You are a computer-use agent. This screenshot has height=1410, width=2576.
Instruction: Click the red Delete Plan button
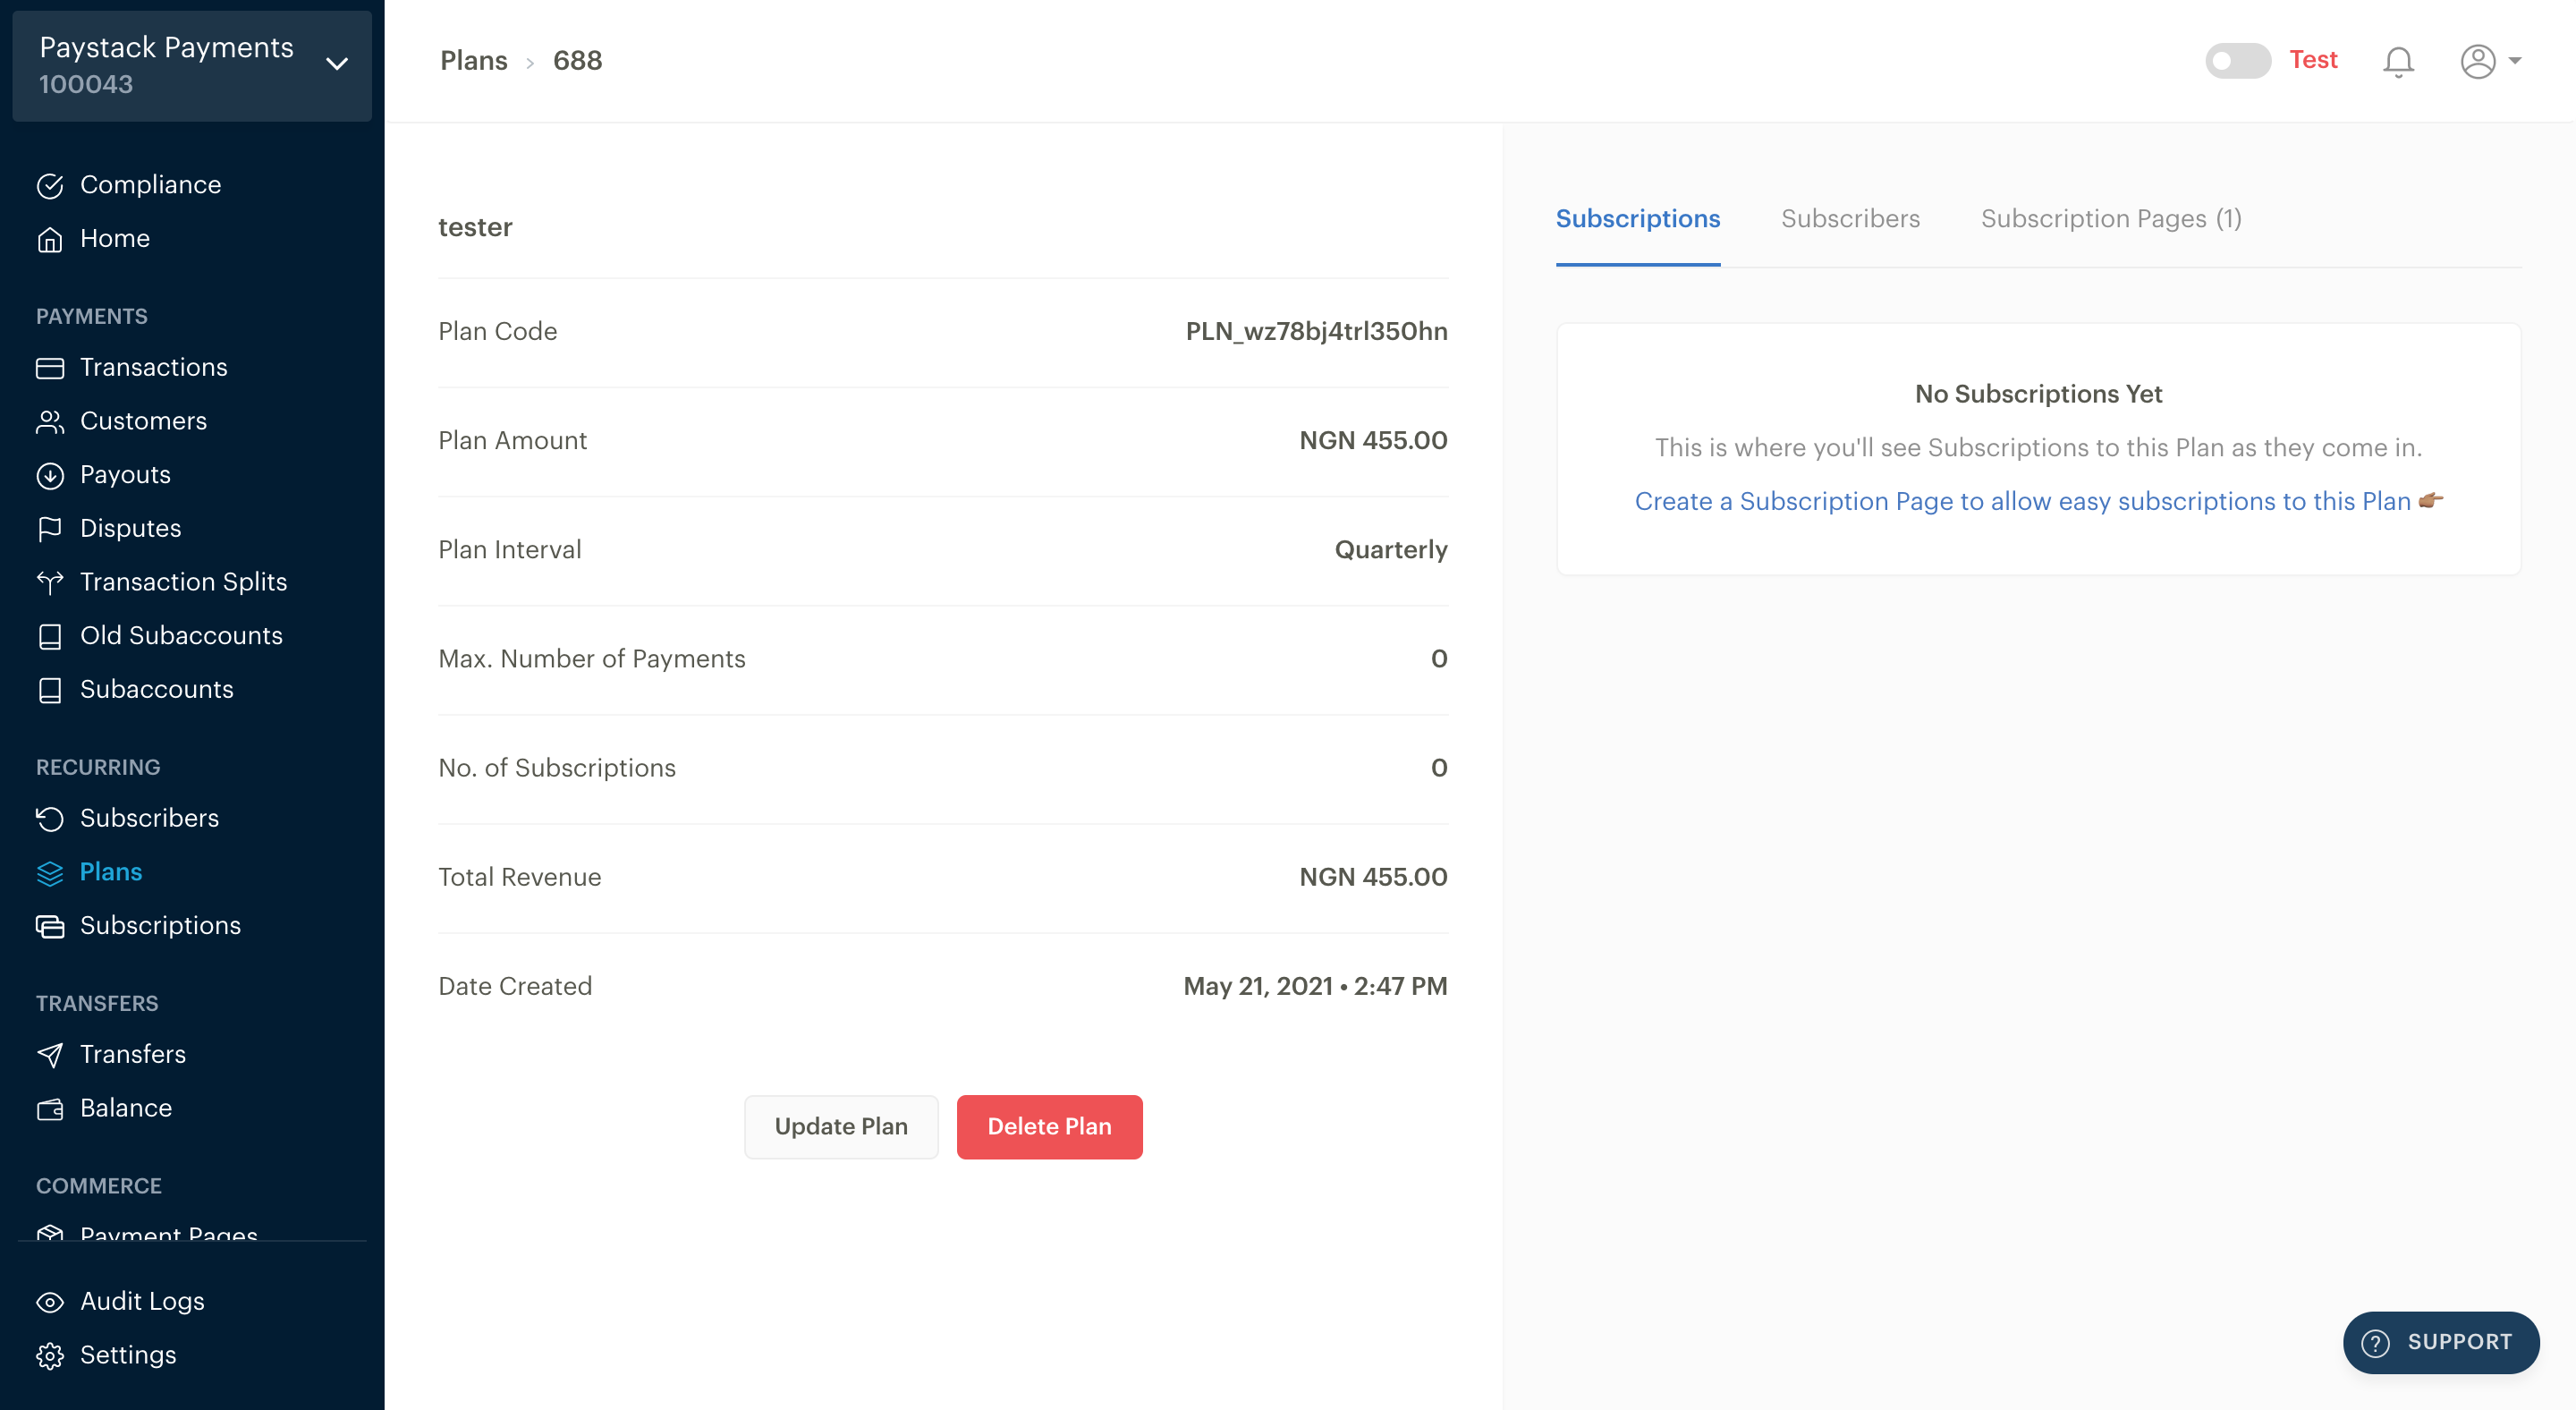(1049, 1127)
